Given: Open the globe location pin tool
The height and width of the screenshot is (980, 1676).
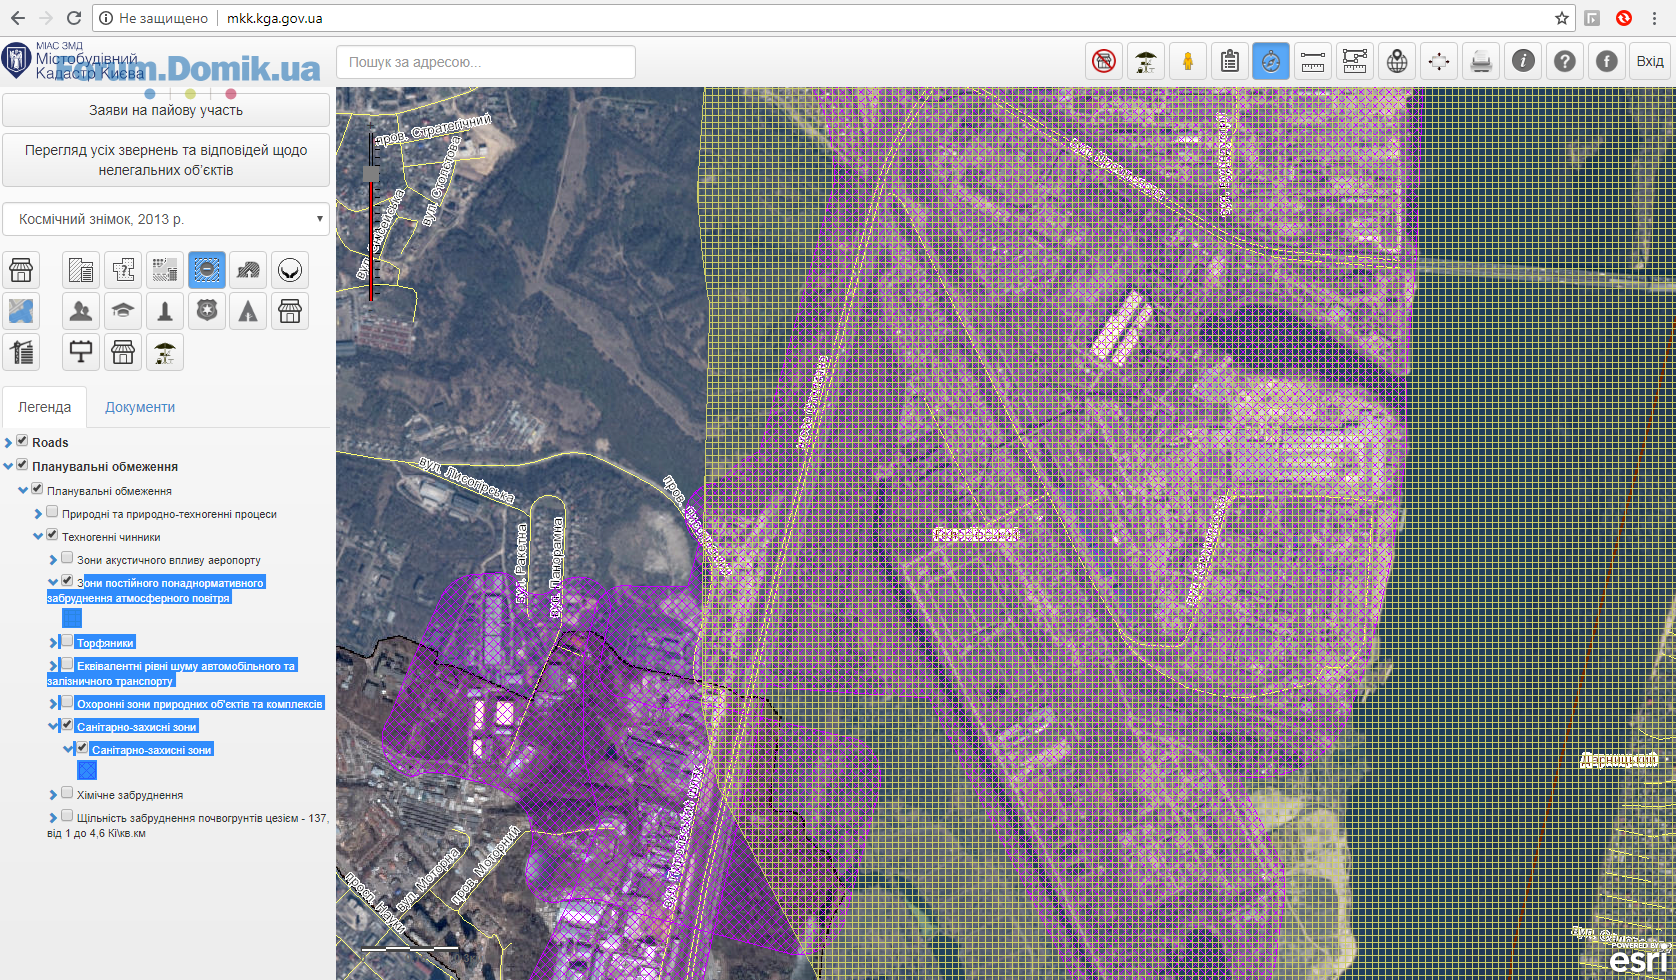Looking at the screenshot, I should (1397, 61).
